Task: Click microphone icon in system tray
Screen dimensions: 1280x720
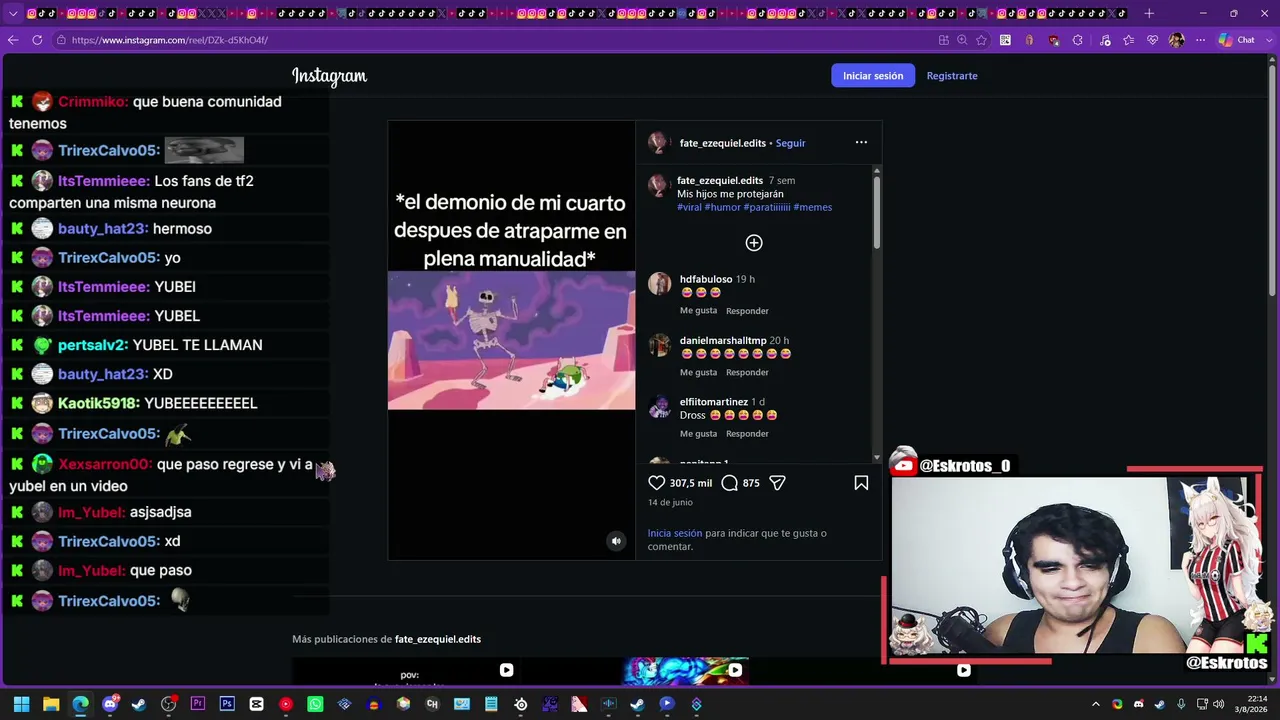Action: click(1181, 704)
